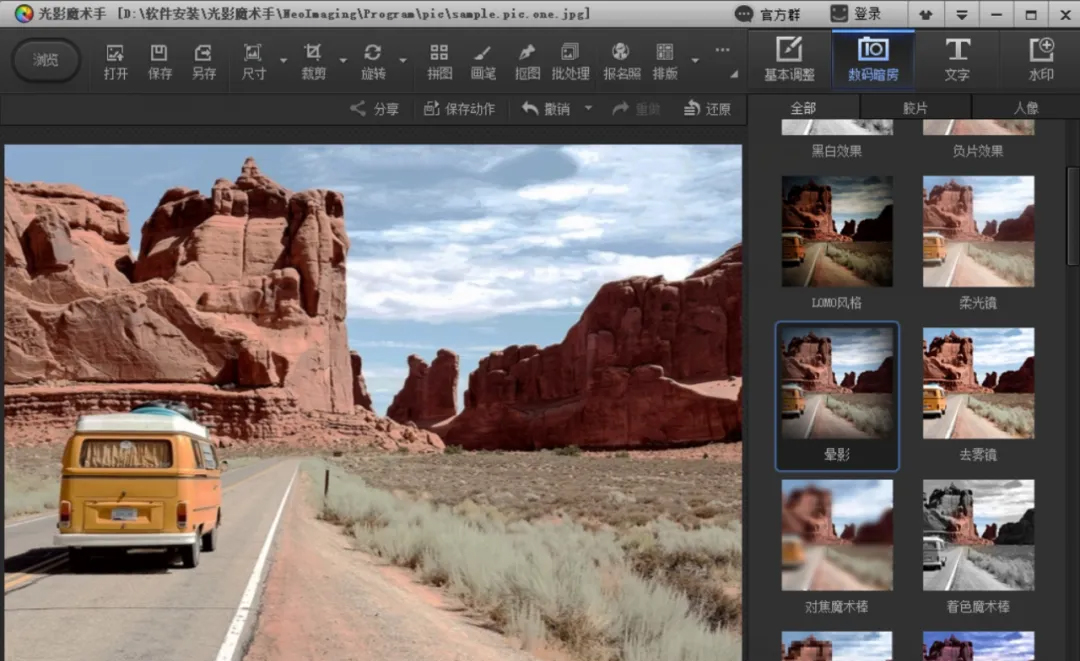Image resolution: width=1080 pixels, height=661 pixels.
Task: Show more toolbar tools via ellipsis
Action: pyautogui.click(x=722, y=50)
